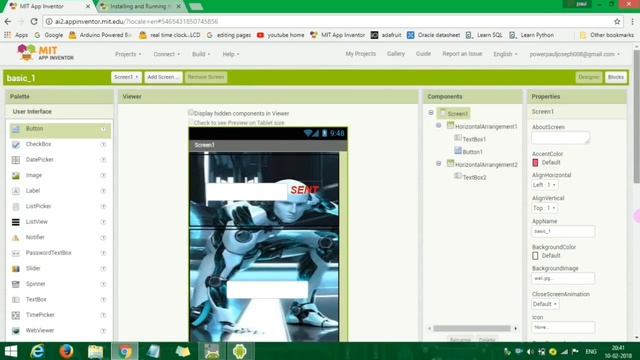Click the BackgroundColor Default color swatch

click(535, 256)
